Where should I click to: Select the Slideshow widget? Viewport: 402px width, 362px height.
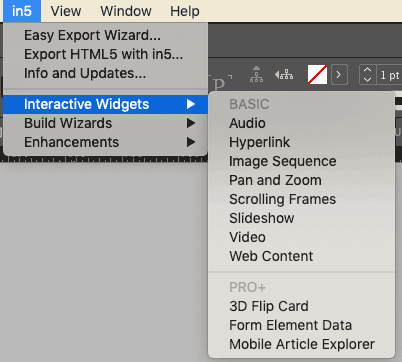tap(301, 218)
